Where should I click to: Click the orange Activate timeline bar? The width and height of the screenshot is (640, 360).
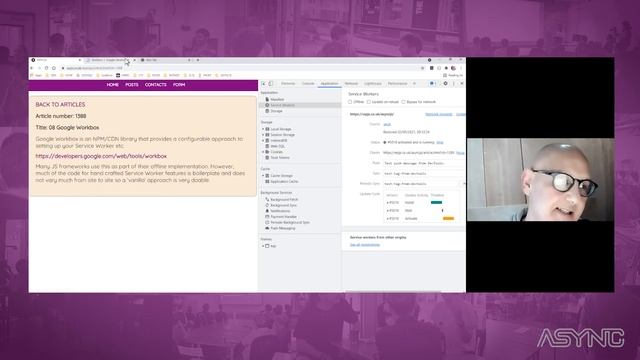tap(448, 219)
